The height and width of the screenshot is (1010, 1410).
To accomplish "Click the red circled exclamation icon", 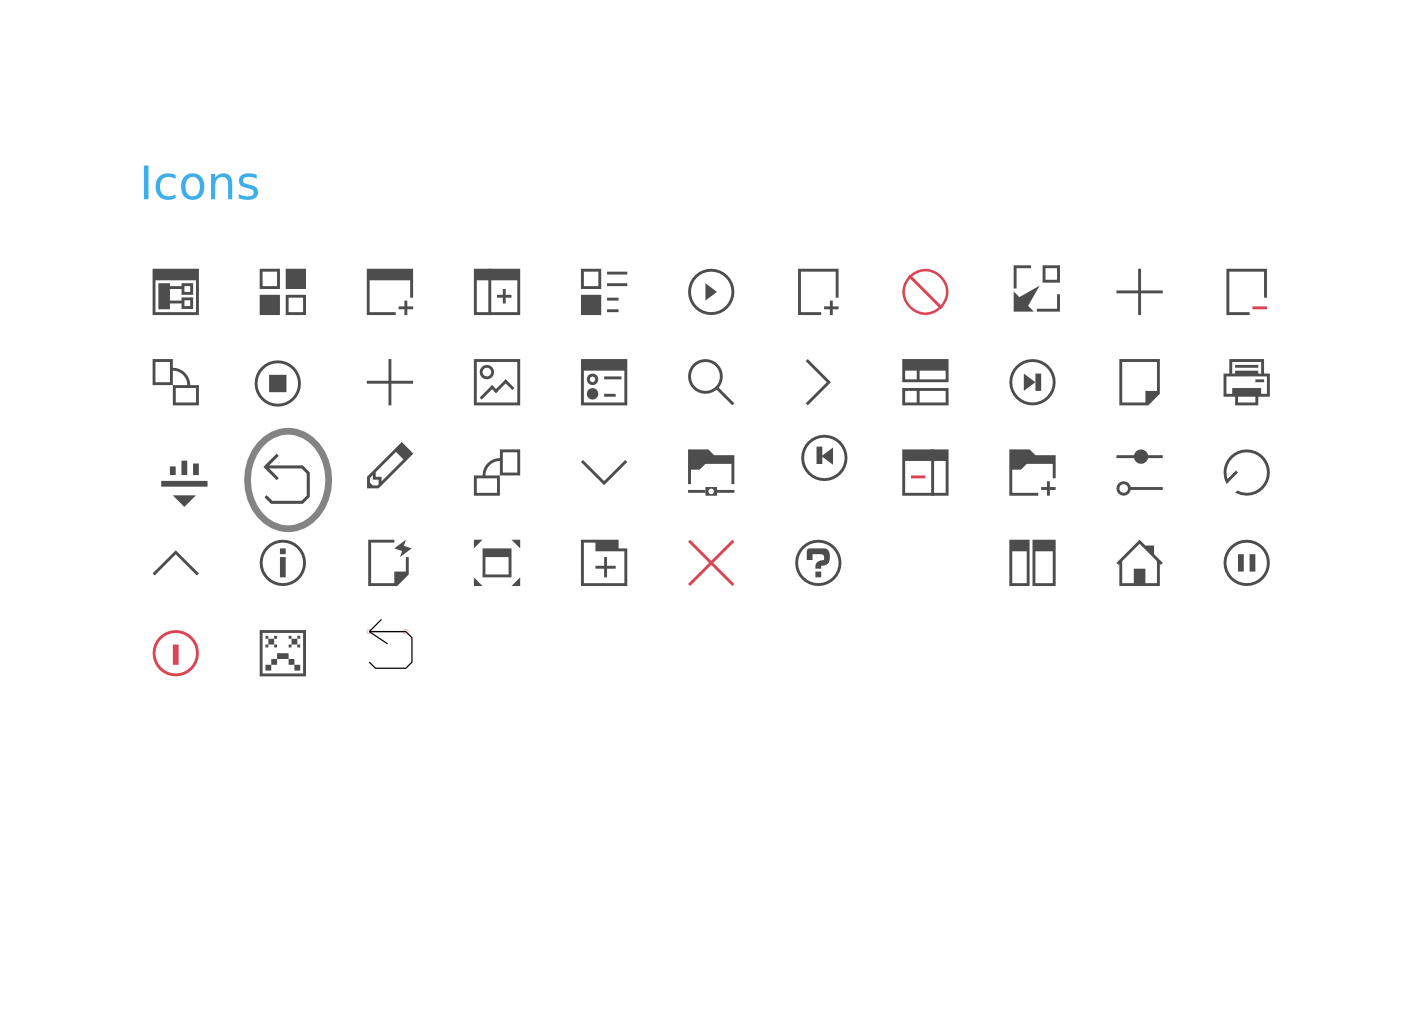I will point(176,653).
